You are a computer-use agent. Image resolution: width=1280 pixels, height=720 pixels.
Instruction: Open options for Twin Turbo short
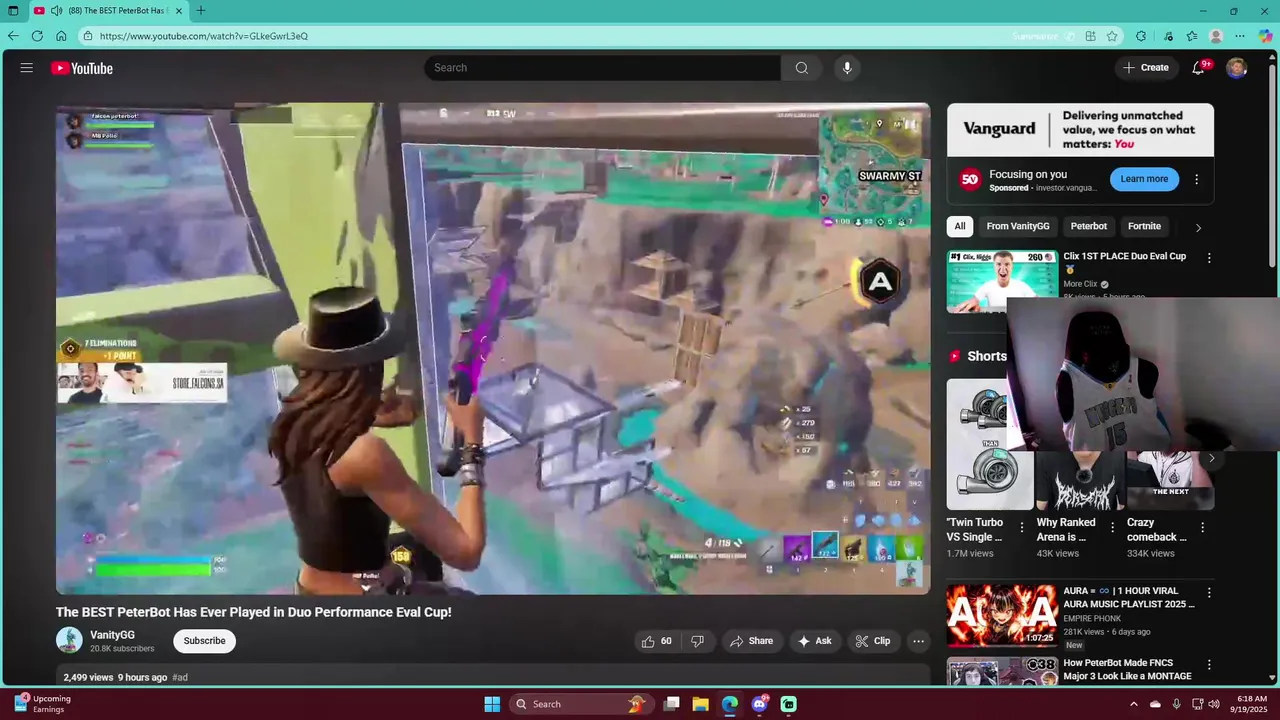[1021, 527]
